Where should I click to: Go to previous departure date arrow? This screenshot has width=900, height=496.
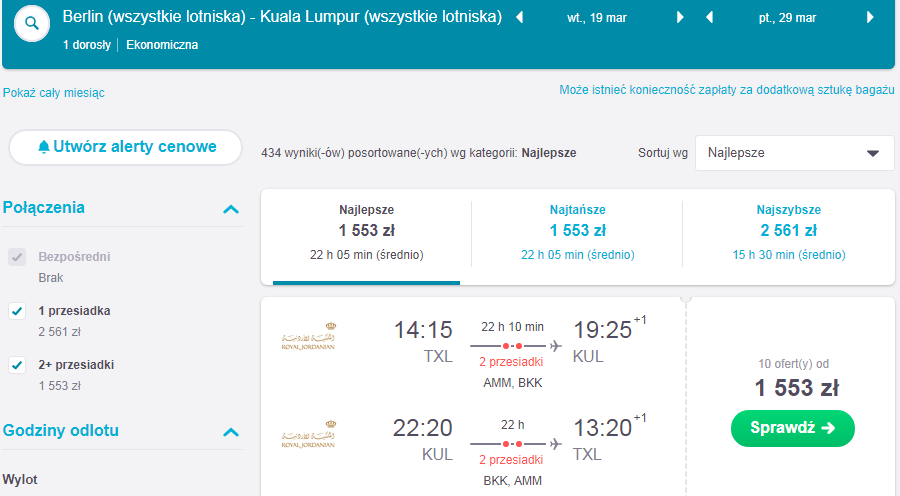(x=520, y=17)
